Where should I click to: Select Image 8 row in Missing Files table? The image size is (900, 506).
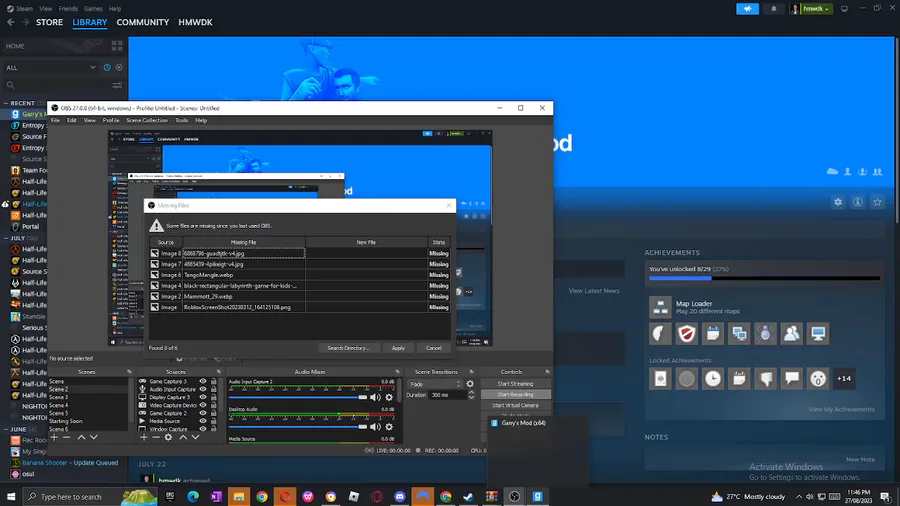coord(300,253)
